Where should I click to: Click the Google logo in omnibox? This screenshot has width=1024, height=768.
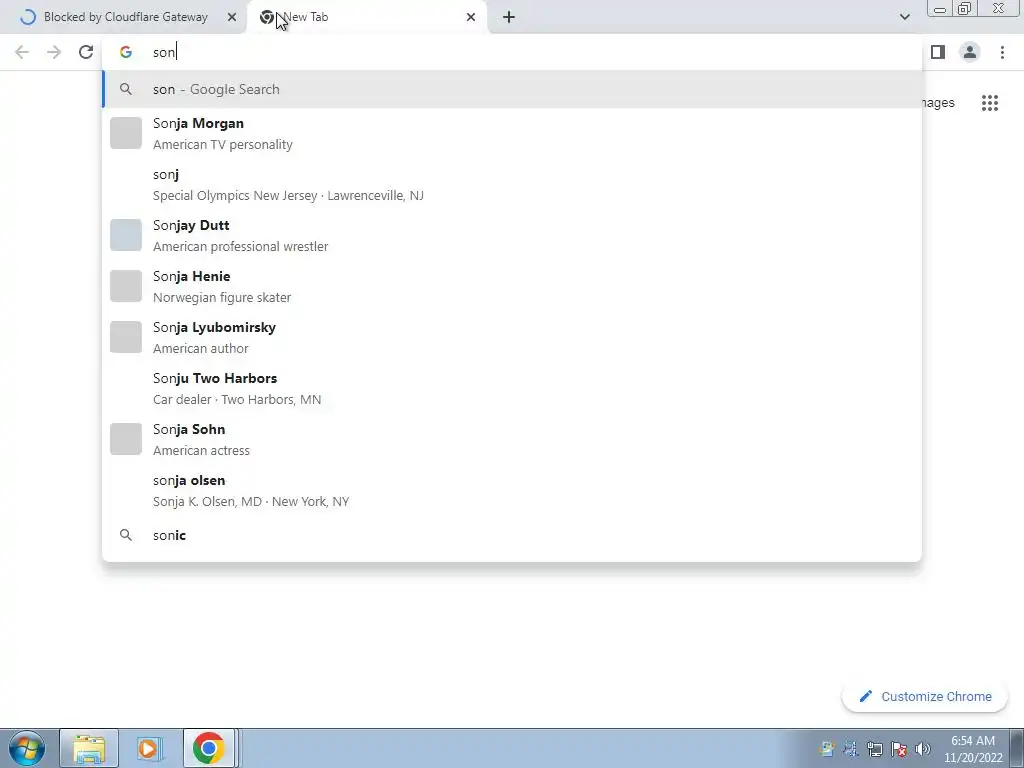click(126, 52)
